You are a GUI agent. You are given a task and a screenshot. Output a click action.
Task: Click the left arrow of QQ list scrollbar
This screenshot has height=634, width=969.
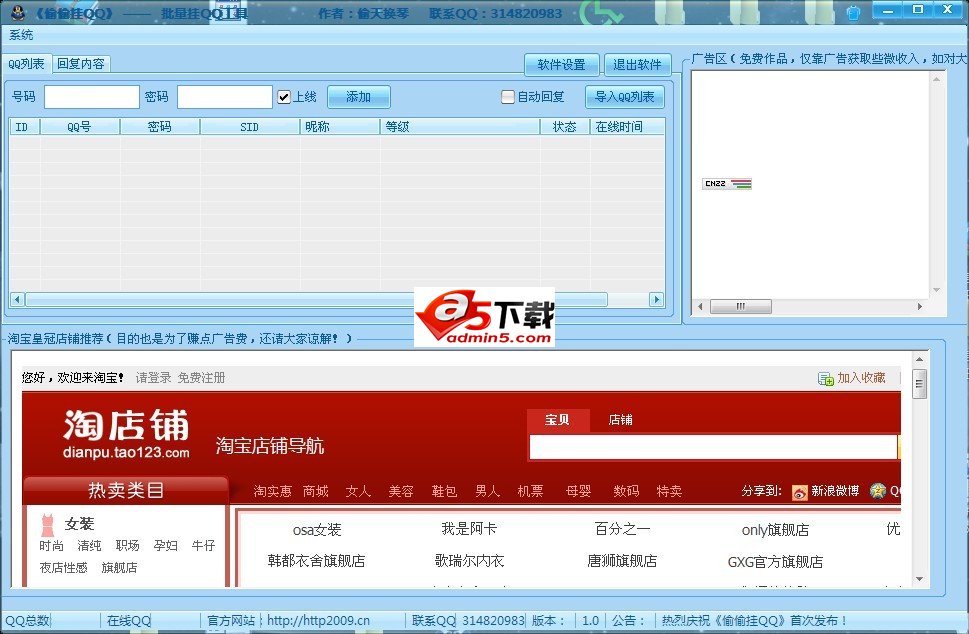click(x=17, y=300)
